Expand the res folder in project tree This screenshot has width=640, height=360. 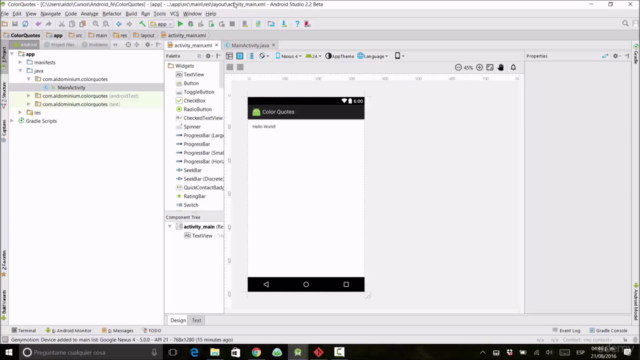(20, 112)
